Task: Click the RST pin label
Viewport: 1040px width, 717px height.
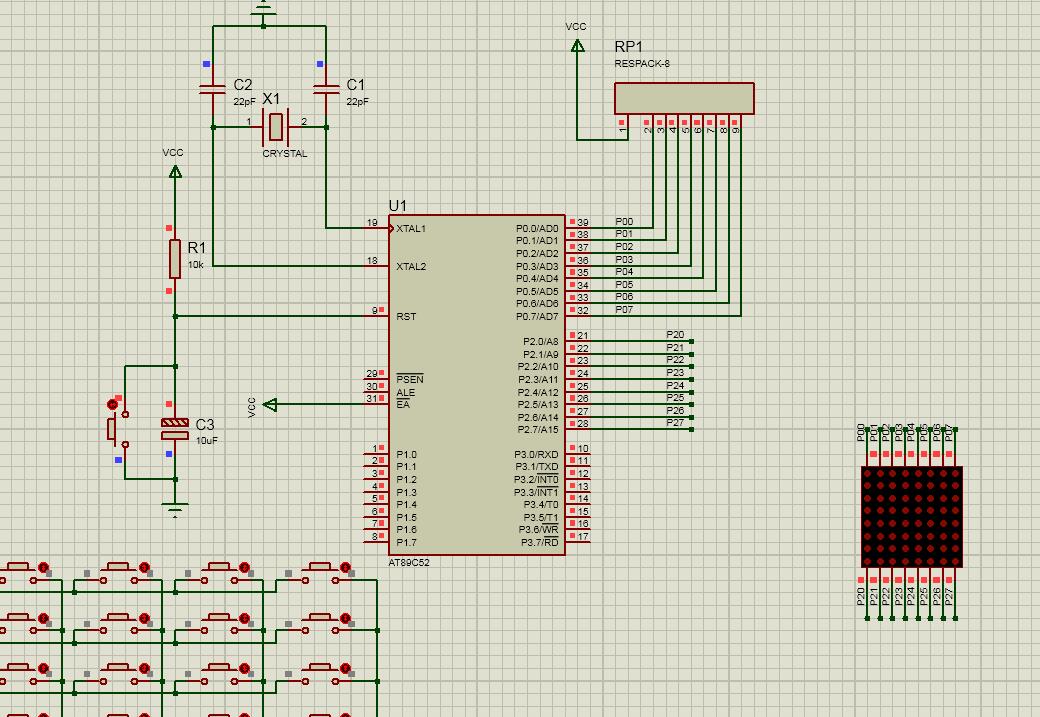Action: tap(406, 316)
